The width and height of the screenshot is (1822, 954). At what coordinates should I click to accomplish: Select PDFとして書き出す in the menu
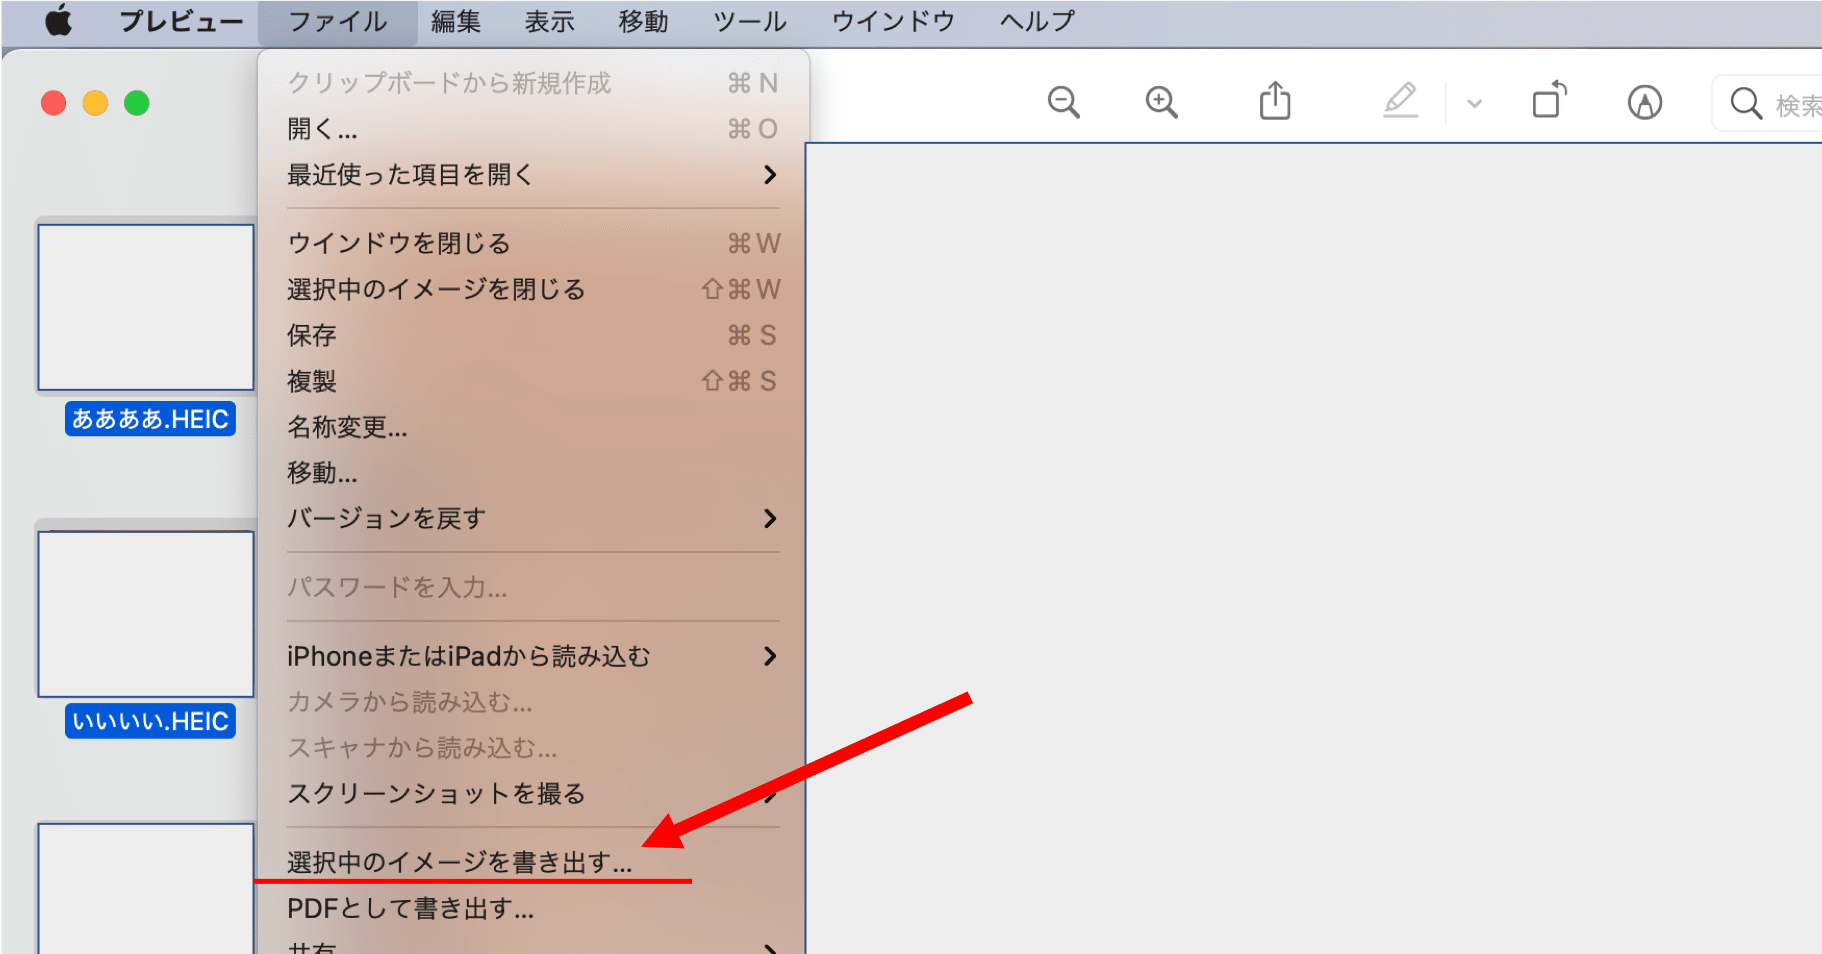(409, 909)
